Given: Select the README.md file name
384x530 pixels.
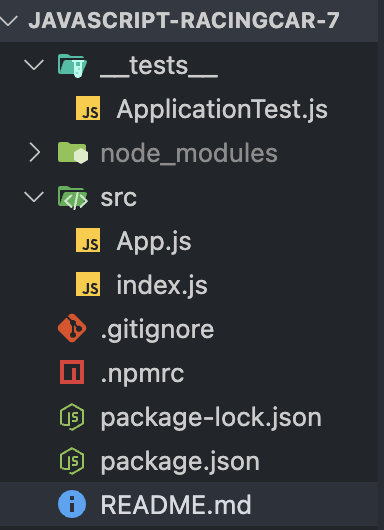Looking at the screenshot, I should 176,505.
